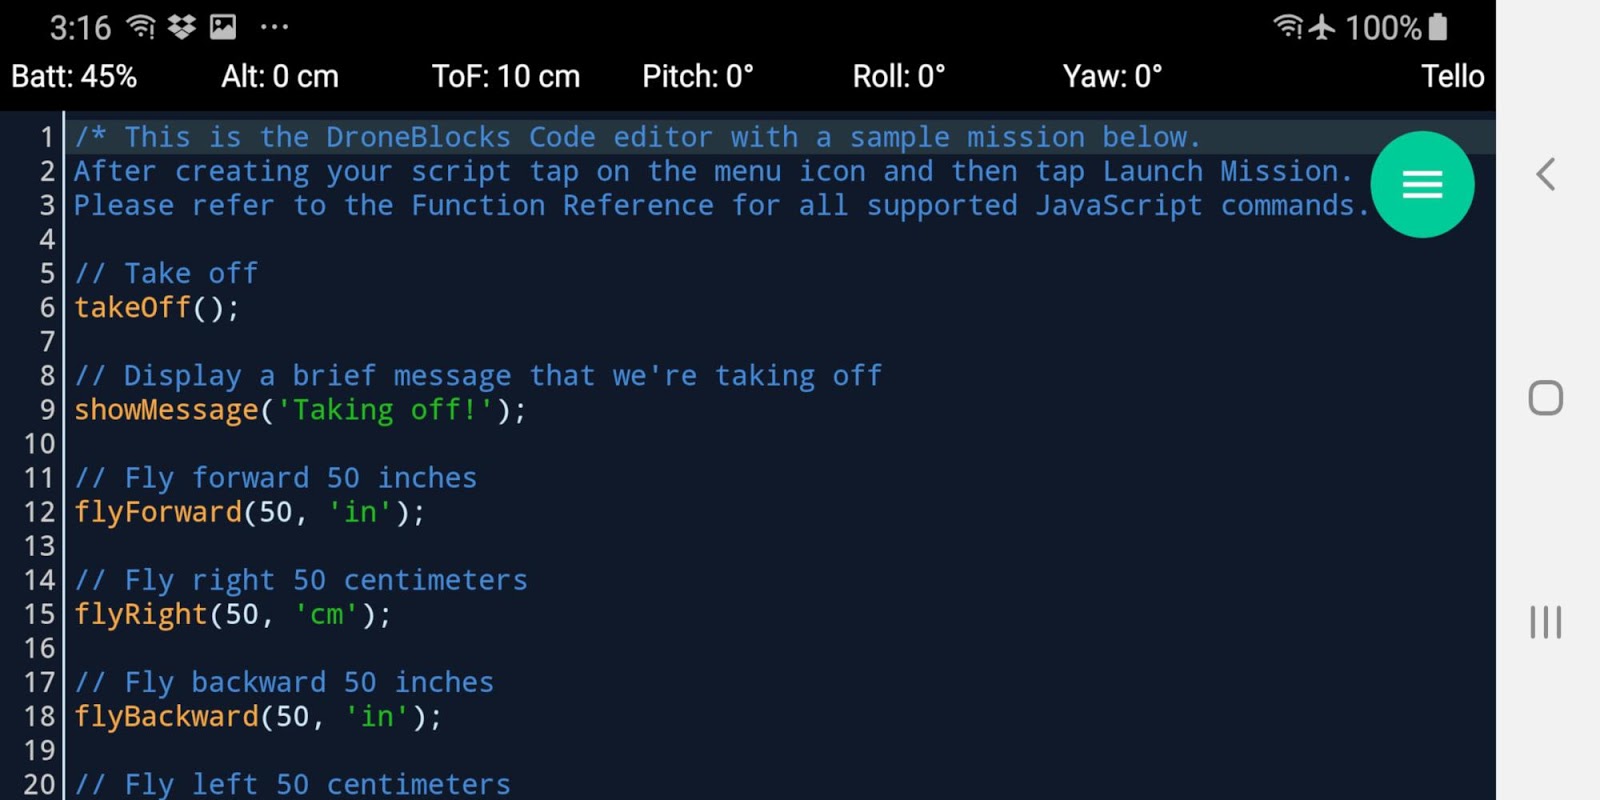This screenshot has width=1600, height=800.
Task: Tap the Android home button
Action: [x=1546, y=398]
